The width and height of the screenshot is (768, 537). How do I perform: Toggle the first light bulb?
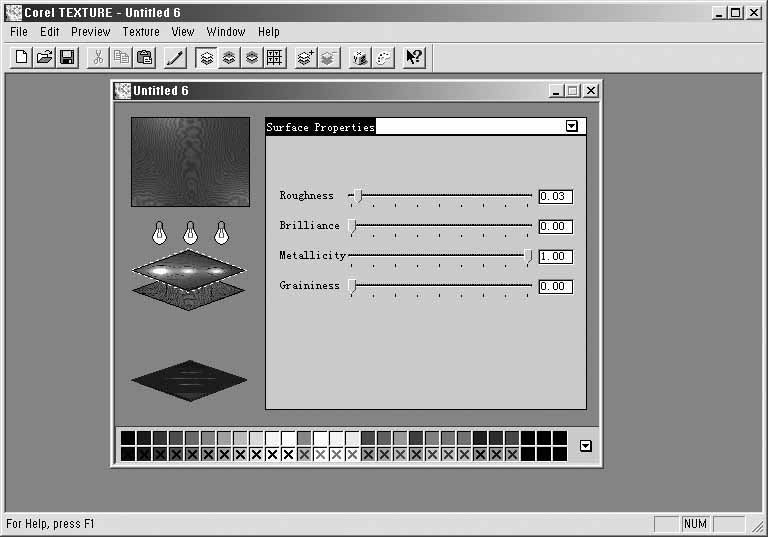pos(158,232)
